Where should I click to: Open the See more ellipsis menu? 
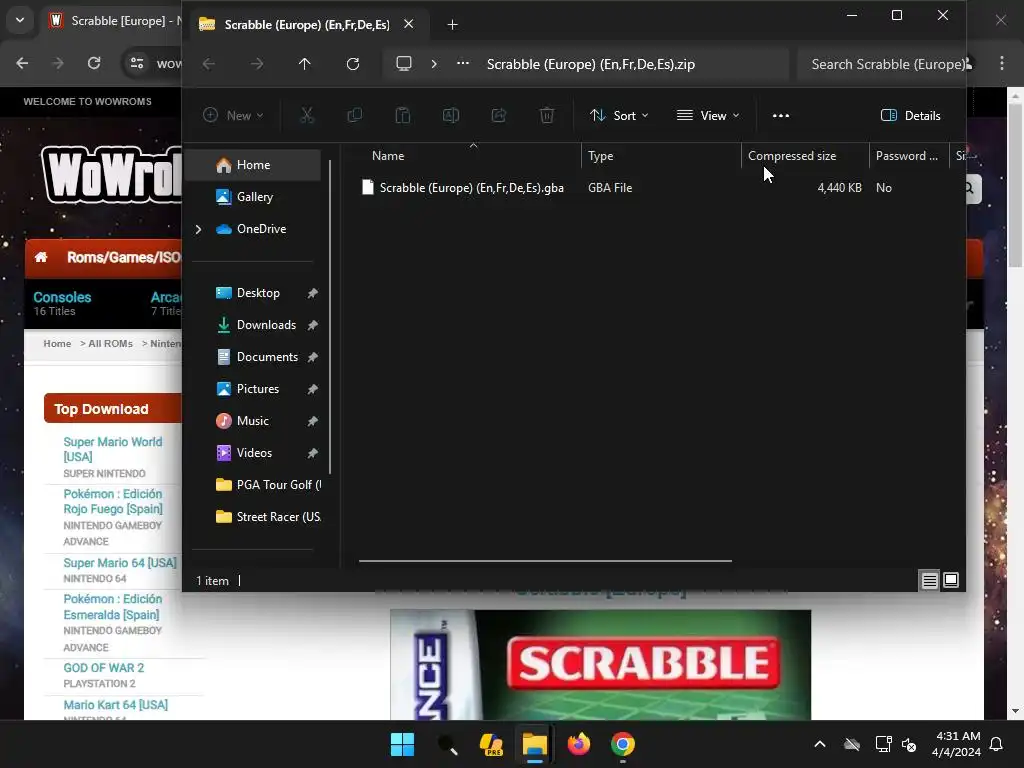tap(780, 116)
